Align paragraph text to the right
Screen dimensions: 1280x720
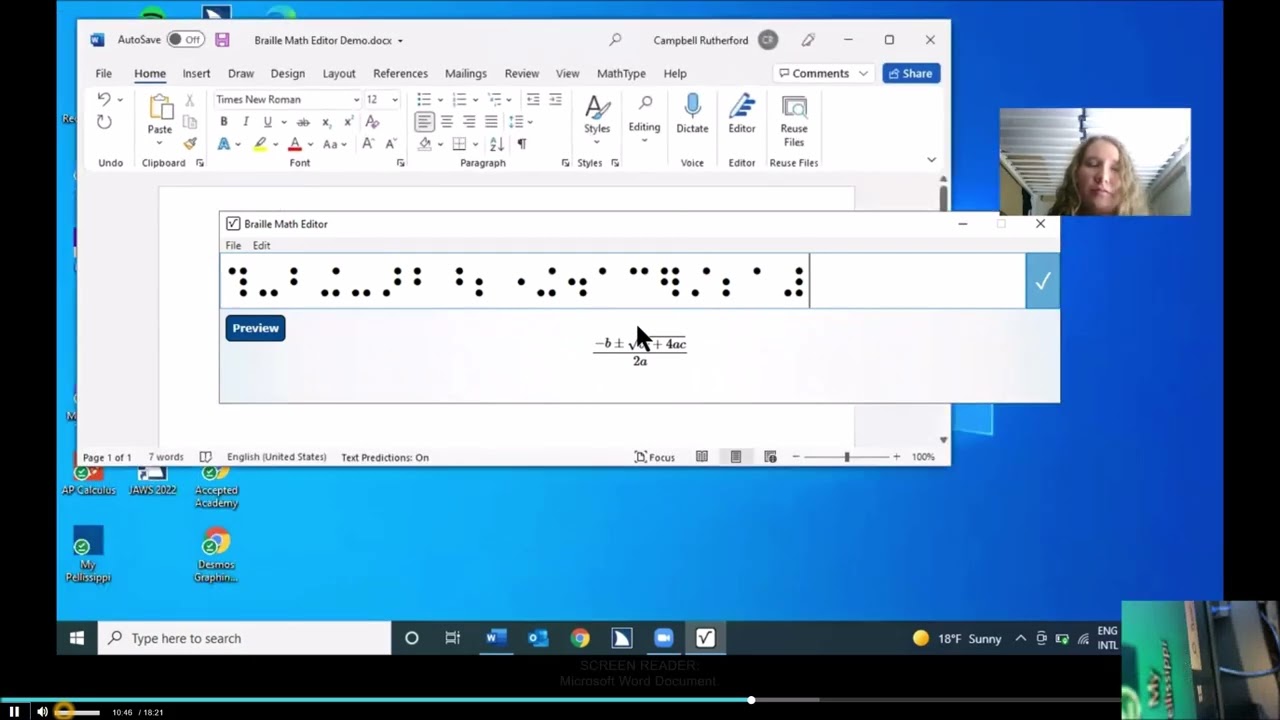[x=469, y=121]
